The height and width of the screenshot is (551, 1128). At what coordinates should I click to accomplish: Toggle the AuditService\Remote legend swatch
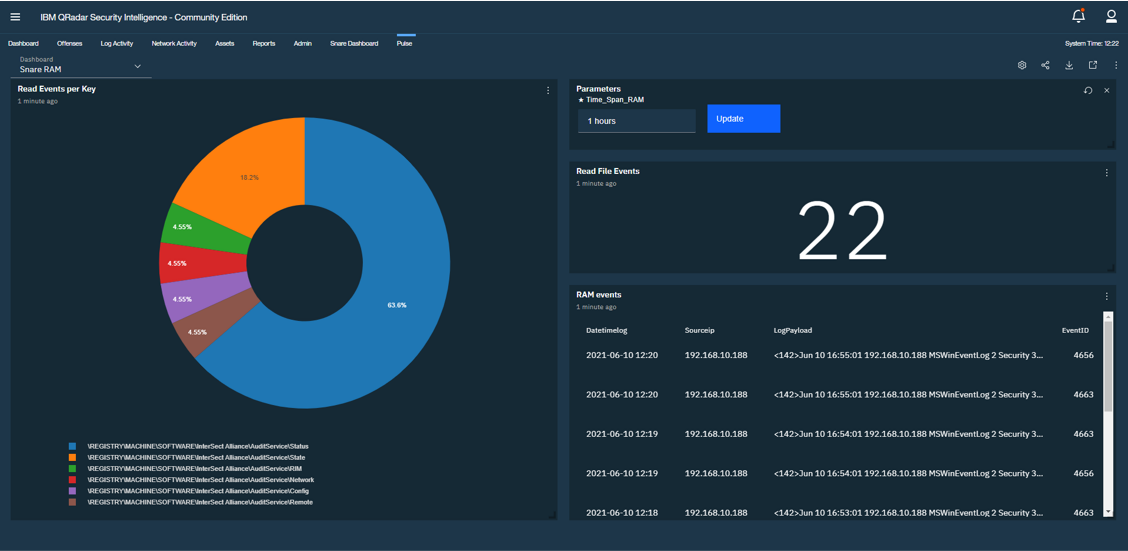tap(71, 502)
